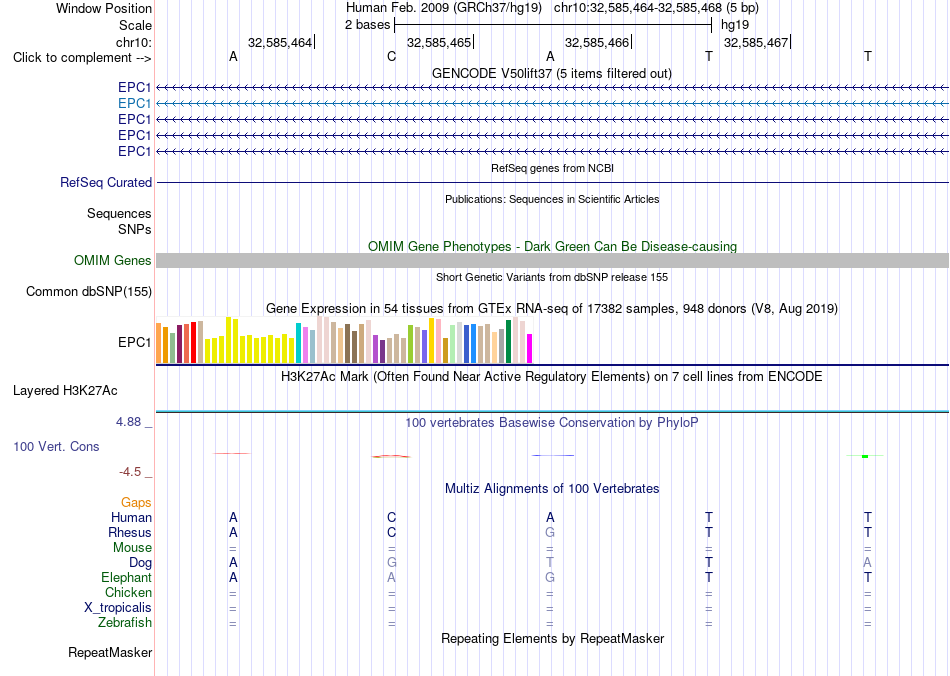Screen dimensions: 950x676
Task: Click the green PhyloP conservation mark
Action: 865,456
